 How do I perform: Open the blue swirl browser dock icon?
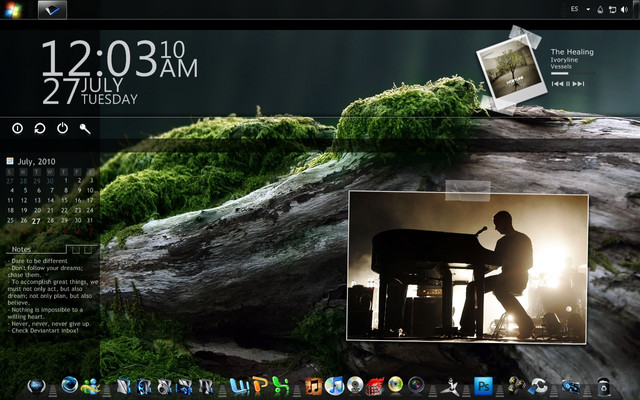[x=70, y=385]
